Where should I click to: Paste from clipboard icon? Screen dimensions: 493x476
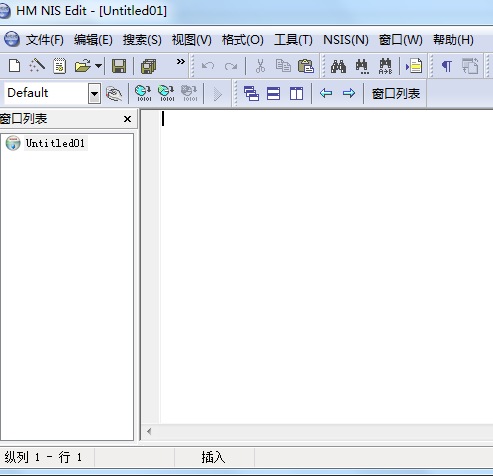306,66
